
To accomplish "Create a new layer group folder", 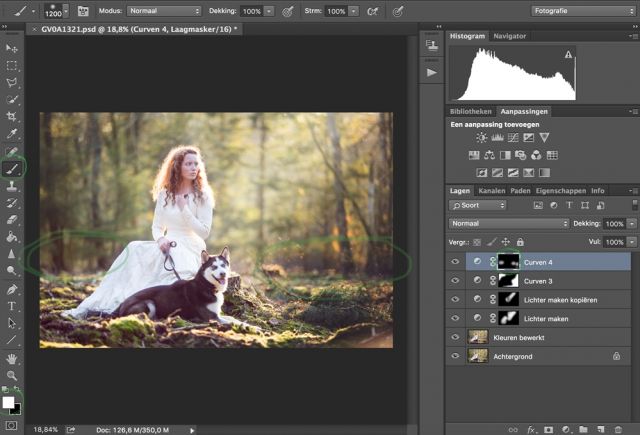I will (x=583, y=429).
